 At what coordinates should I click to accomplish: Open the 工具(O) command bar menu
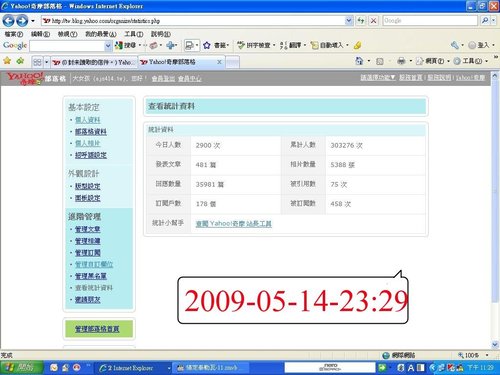(471, 61)
